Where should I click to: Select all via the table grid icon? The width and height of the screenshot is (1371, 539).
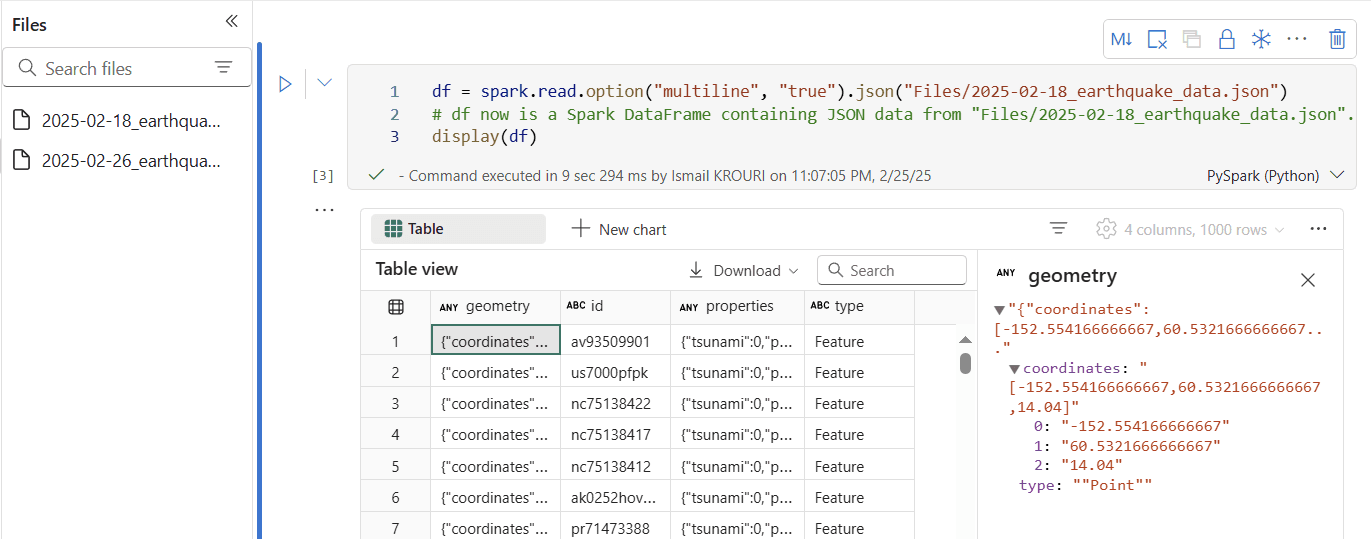396,306
